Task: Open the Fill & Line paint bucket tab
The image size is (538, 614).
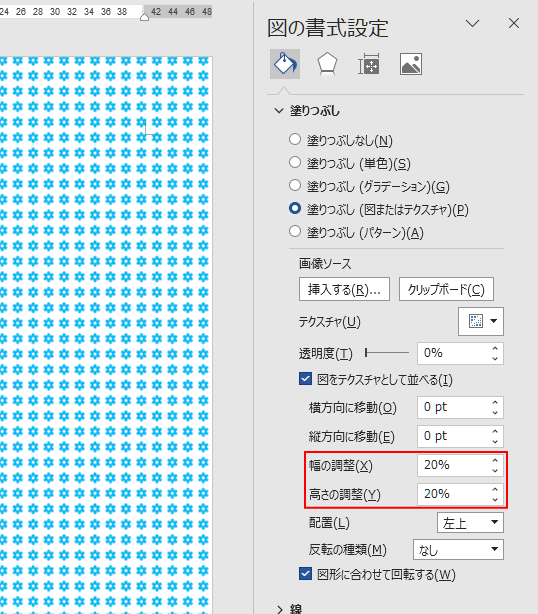Action: pos(285,64)
